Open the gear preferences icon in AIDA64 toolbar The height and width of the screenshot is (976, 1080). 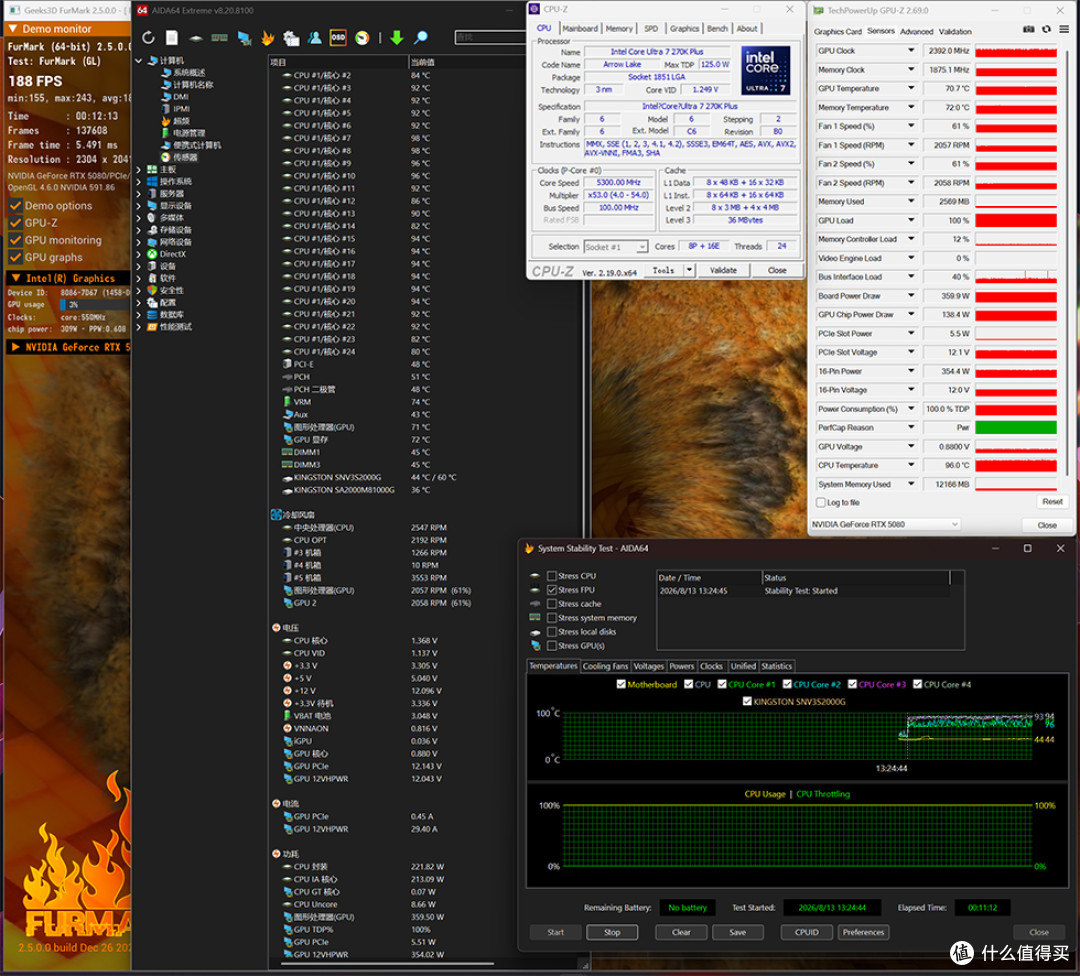click(291, 38)
